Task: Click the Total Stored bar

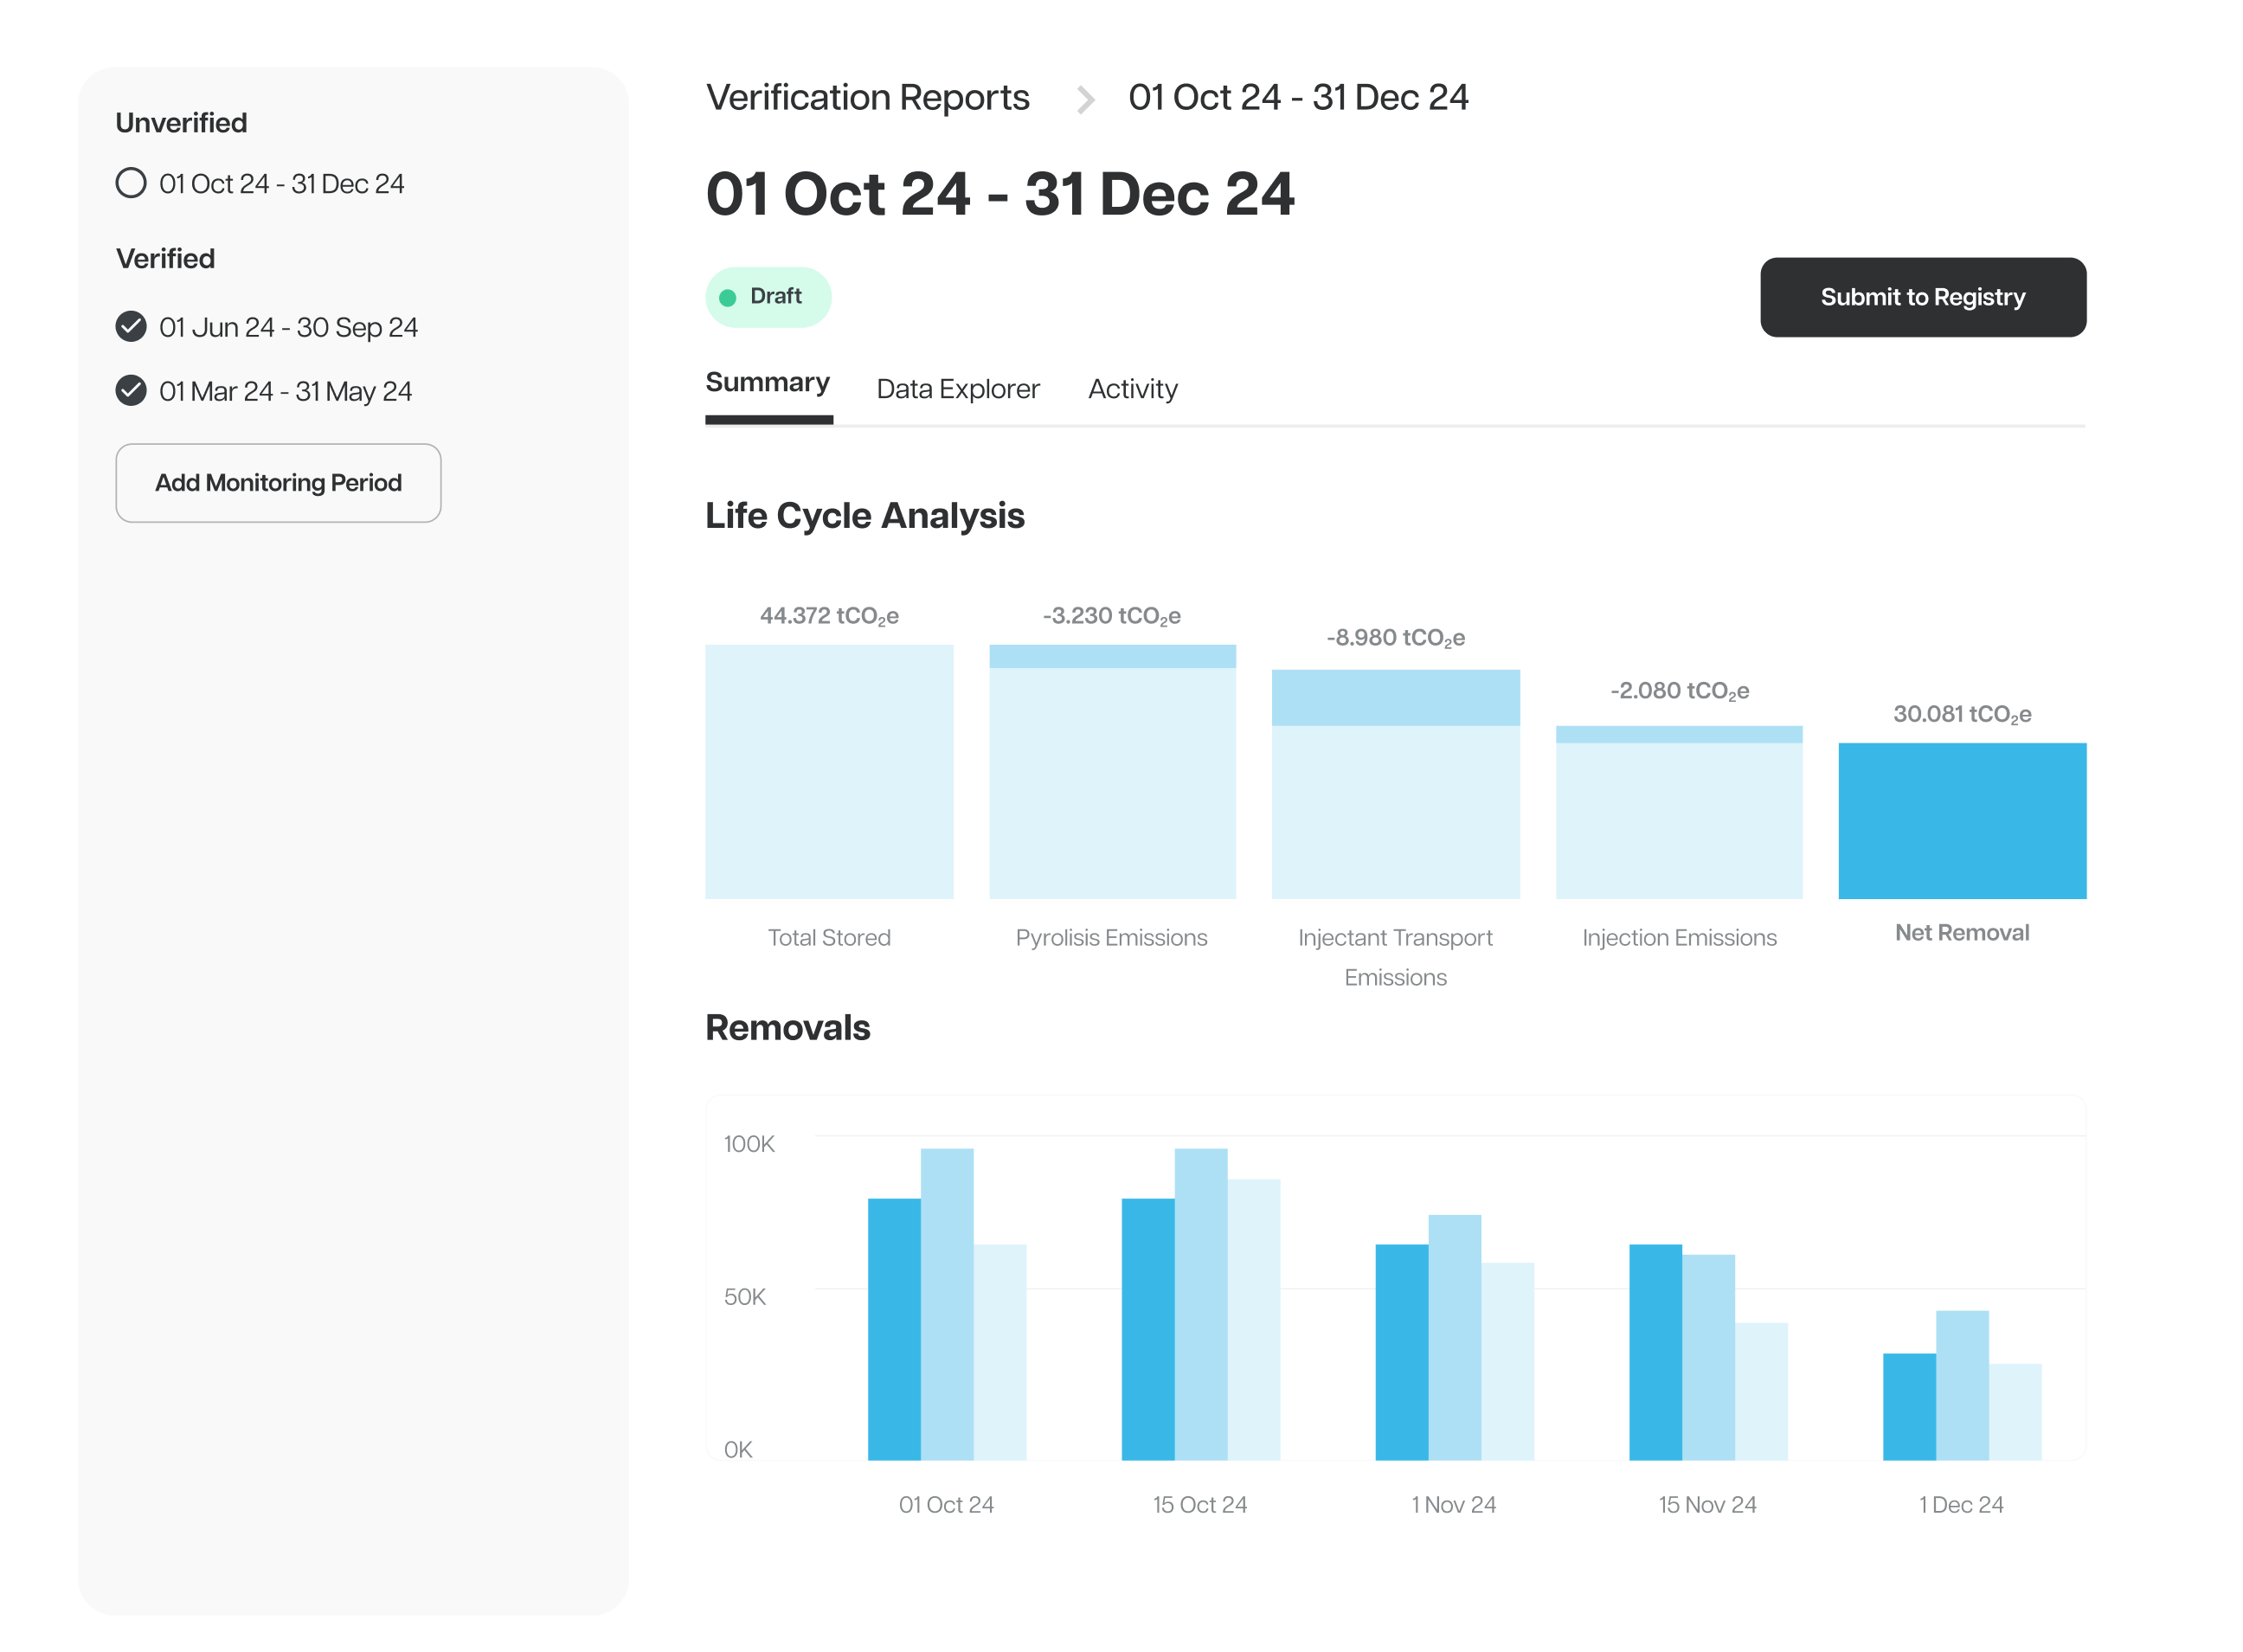Action: coord(829,771)
